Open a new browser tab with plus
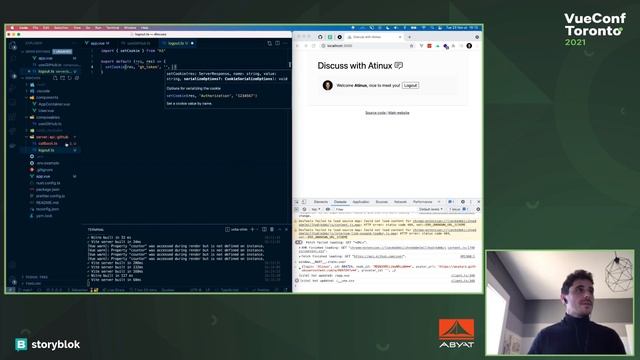Image resolution: width=640 pixels, height=360 pixels. pyautogui.click(x=409, y=37)
